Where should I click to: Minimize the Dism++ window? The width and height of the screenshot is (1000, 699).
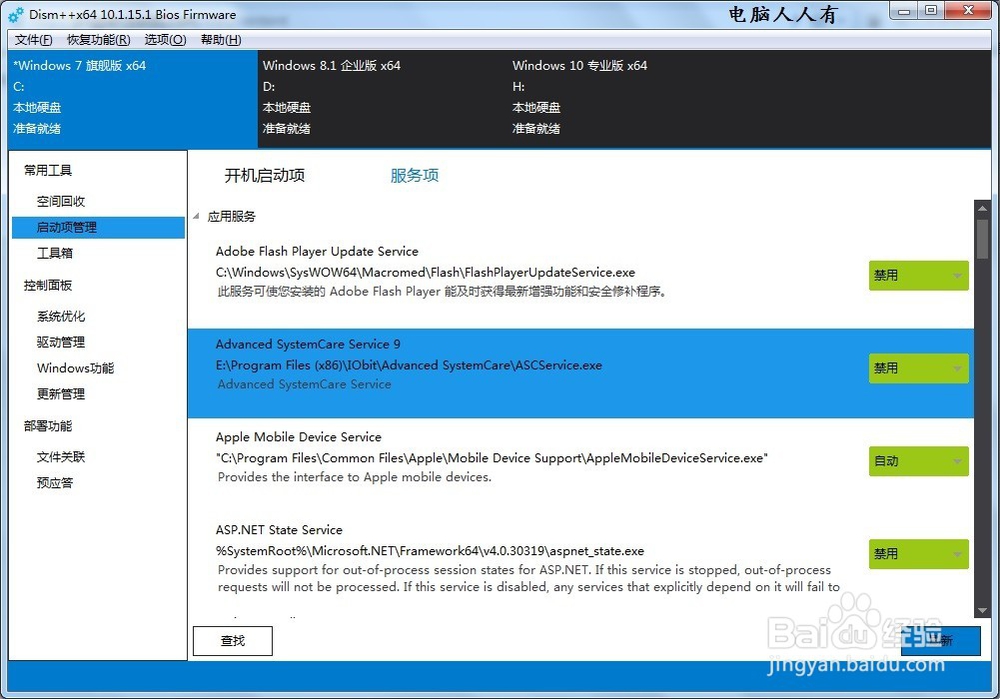click(903, 10)
